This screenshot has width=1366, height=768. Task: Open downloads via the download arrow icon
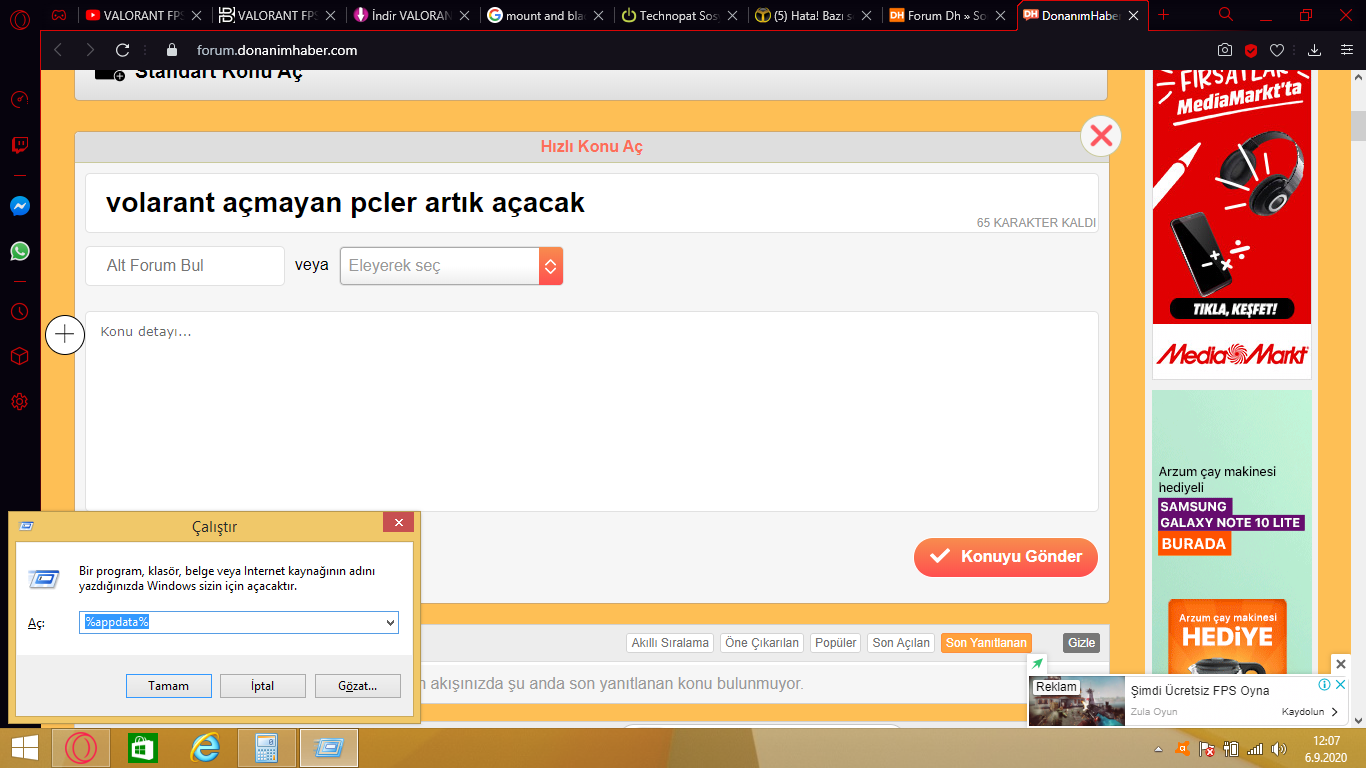1315,50
